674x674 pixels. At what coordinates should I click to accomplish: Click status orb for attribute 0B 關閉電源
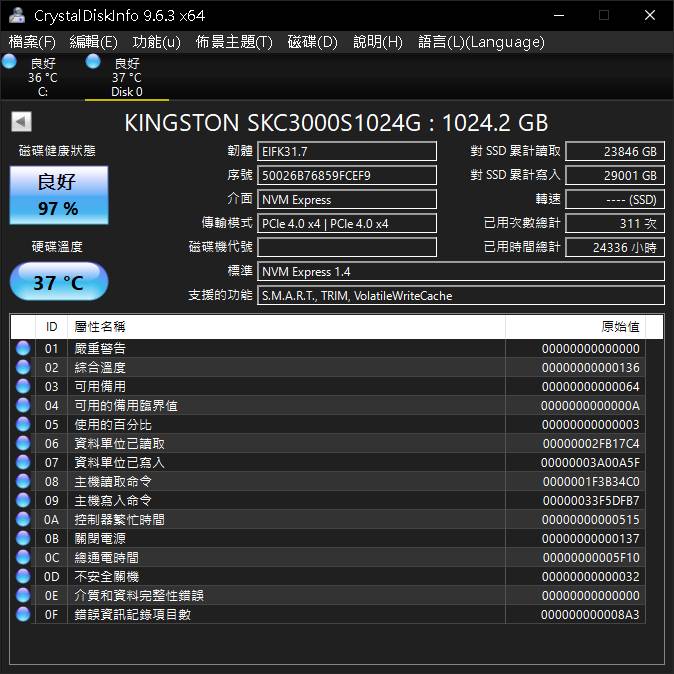point(23,538)
